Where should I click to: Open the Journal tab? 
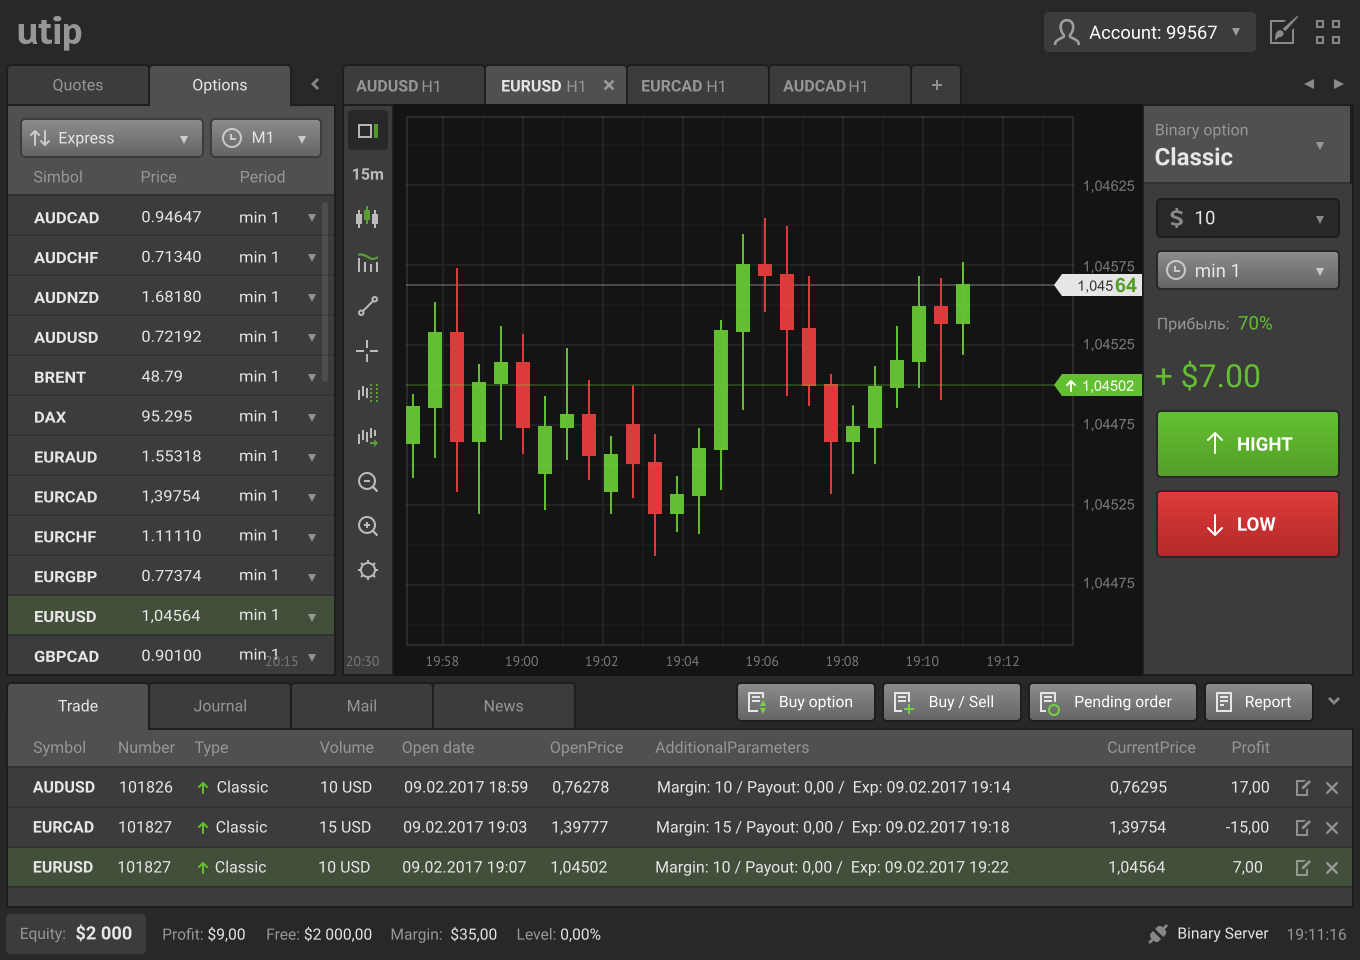click(x=220, y=706)
